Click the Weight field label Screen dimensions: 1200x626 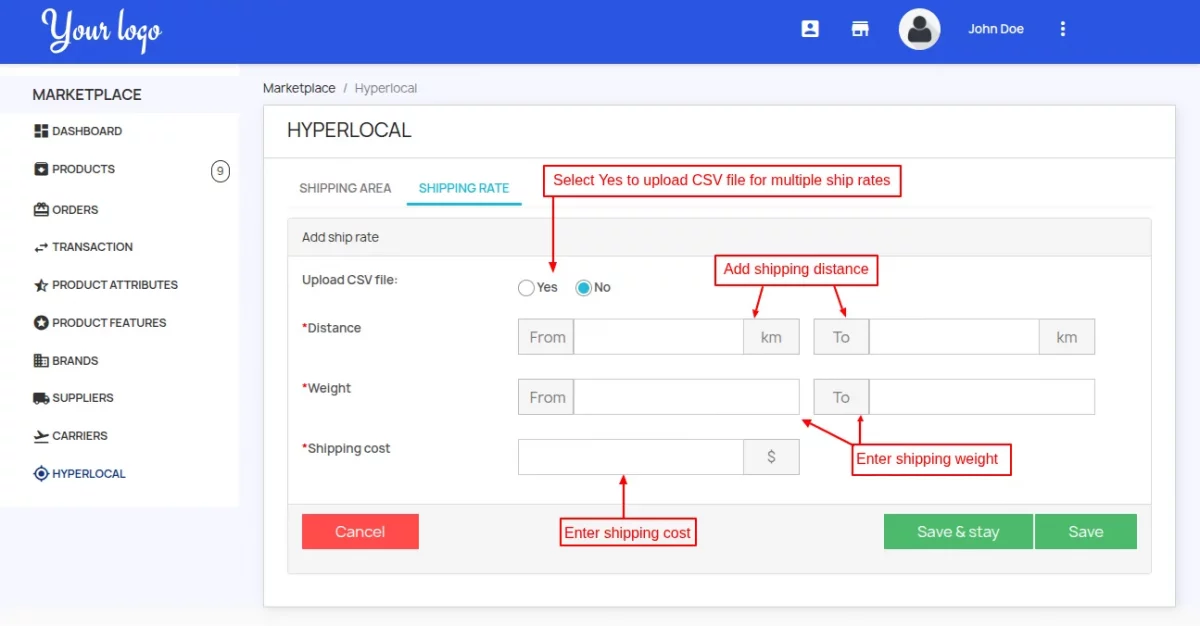[x=327, y=388]
